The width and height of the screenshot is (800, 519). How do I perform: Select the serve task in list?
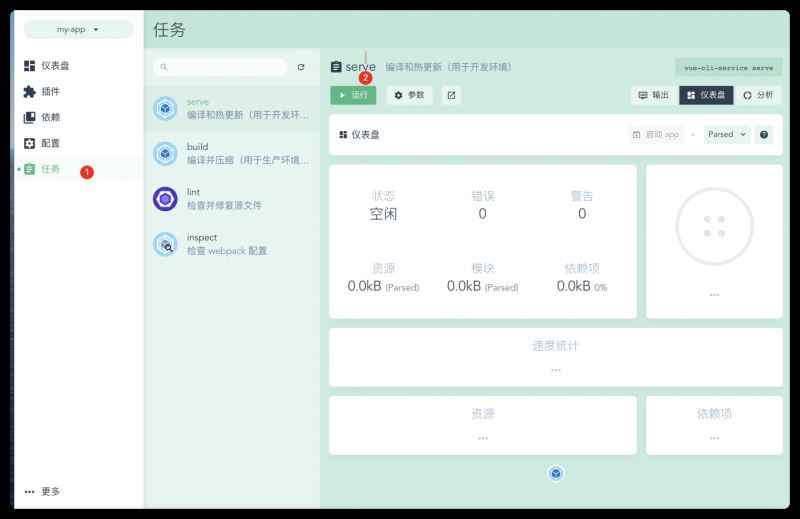(x=232, y=109)
